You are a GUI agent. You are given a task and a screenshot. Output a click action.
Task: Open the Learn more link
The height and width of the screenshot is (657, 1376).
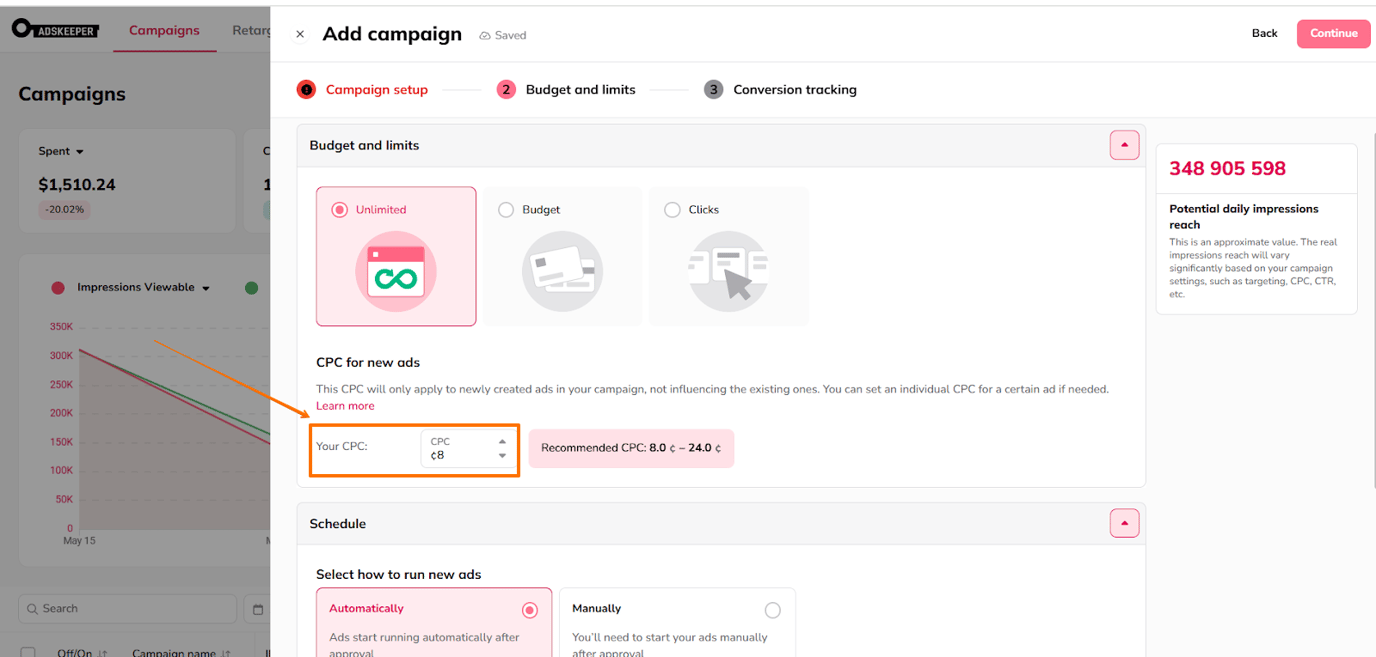(345, 405)
